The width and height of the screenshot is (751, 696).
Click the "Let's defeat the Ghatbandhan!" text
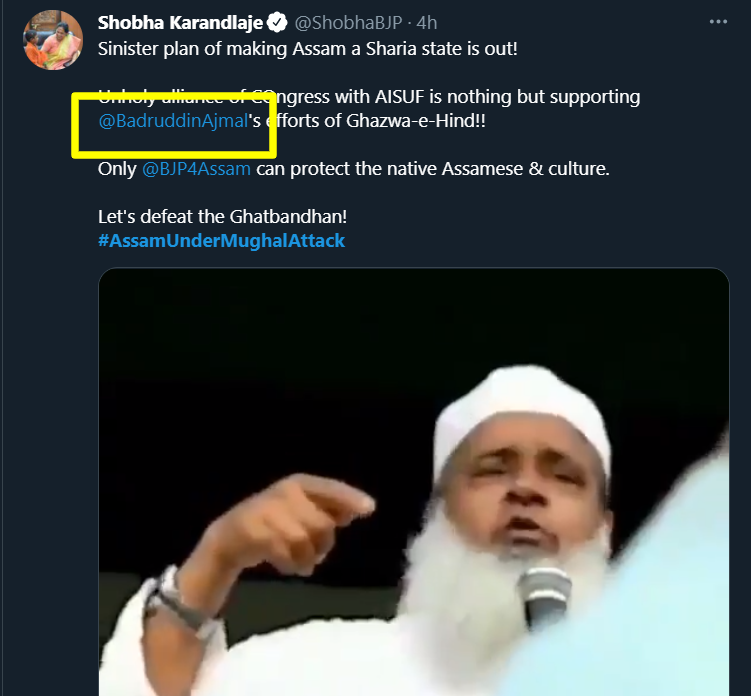222,216
